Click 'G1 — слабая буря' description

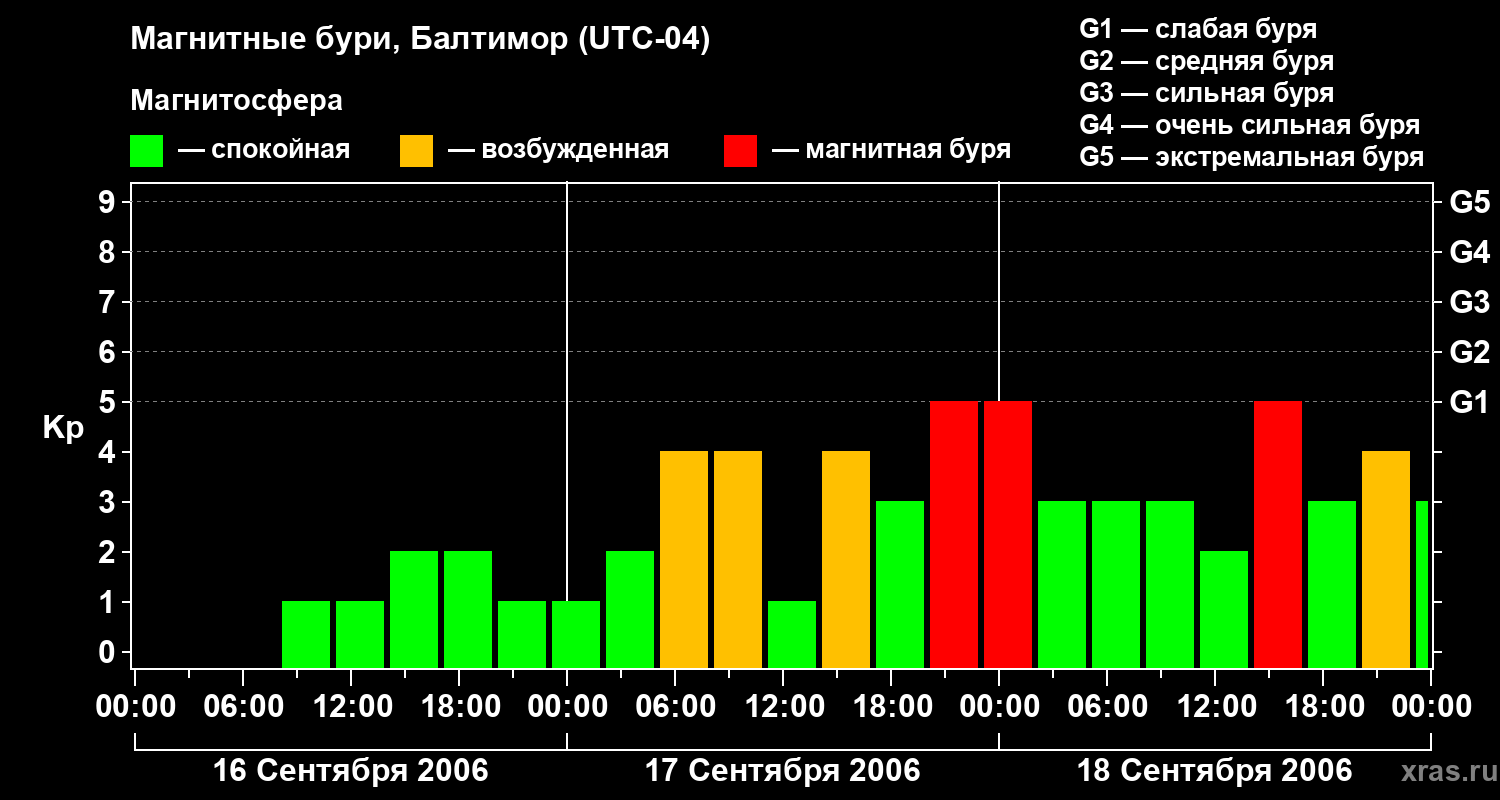click(x=1198, y=28)
